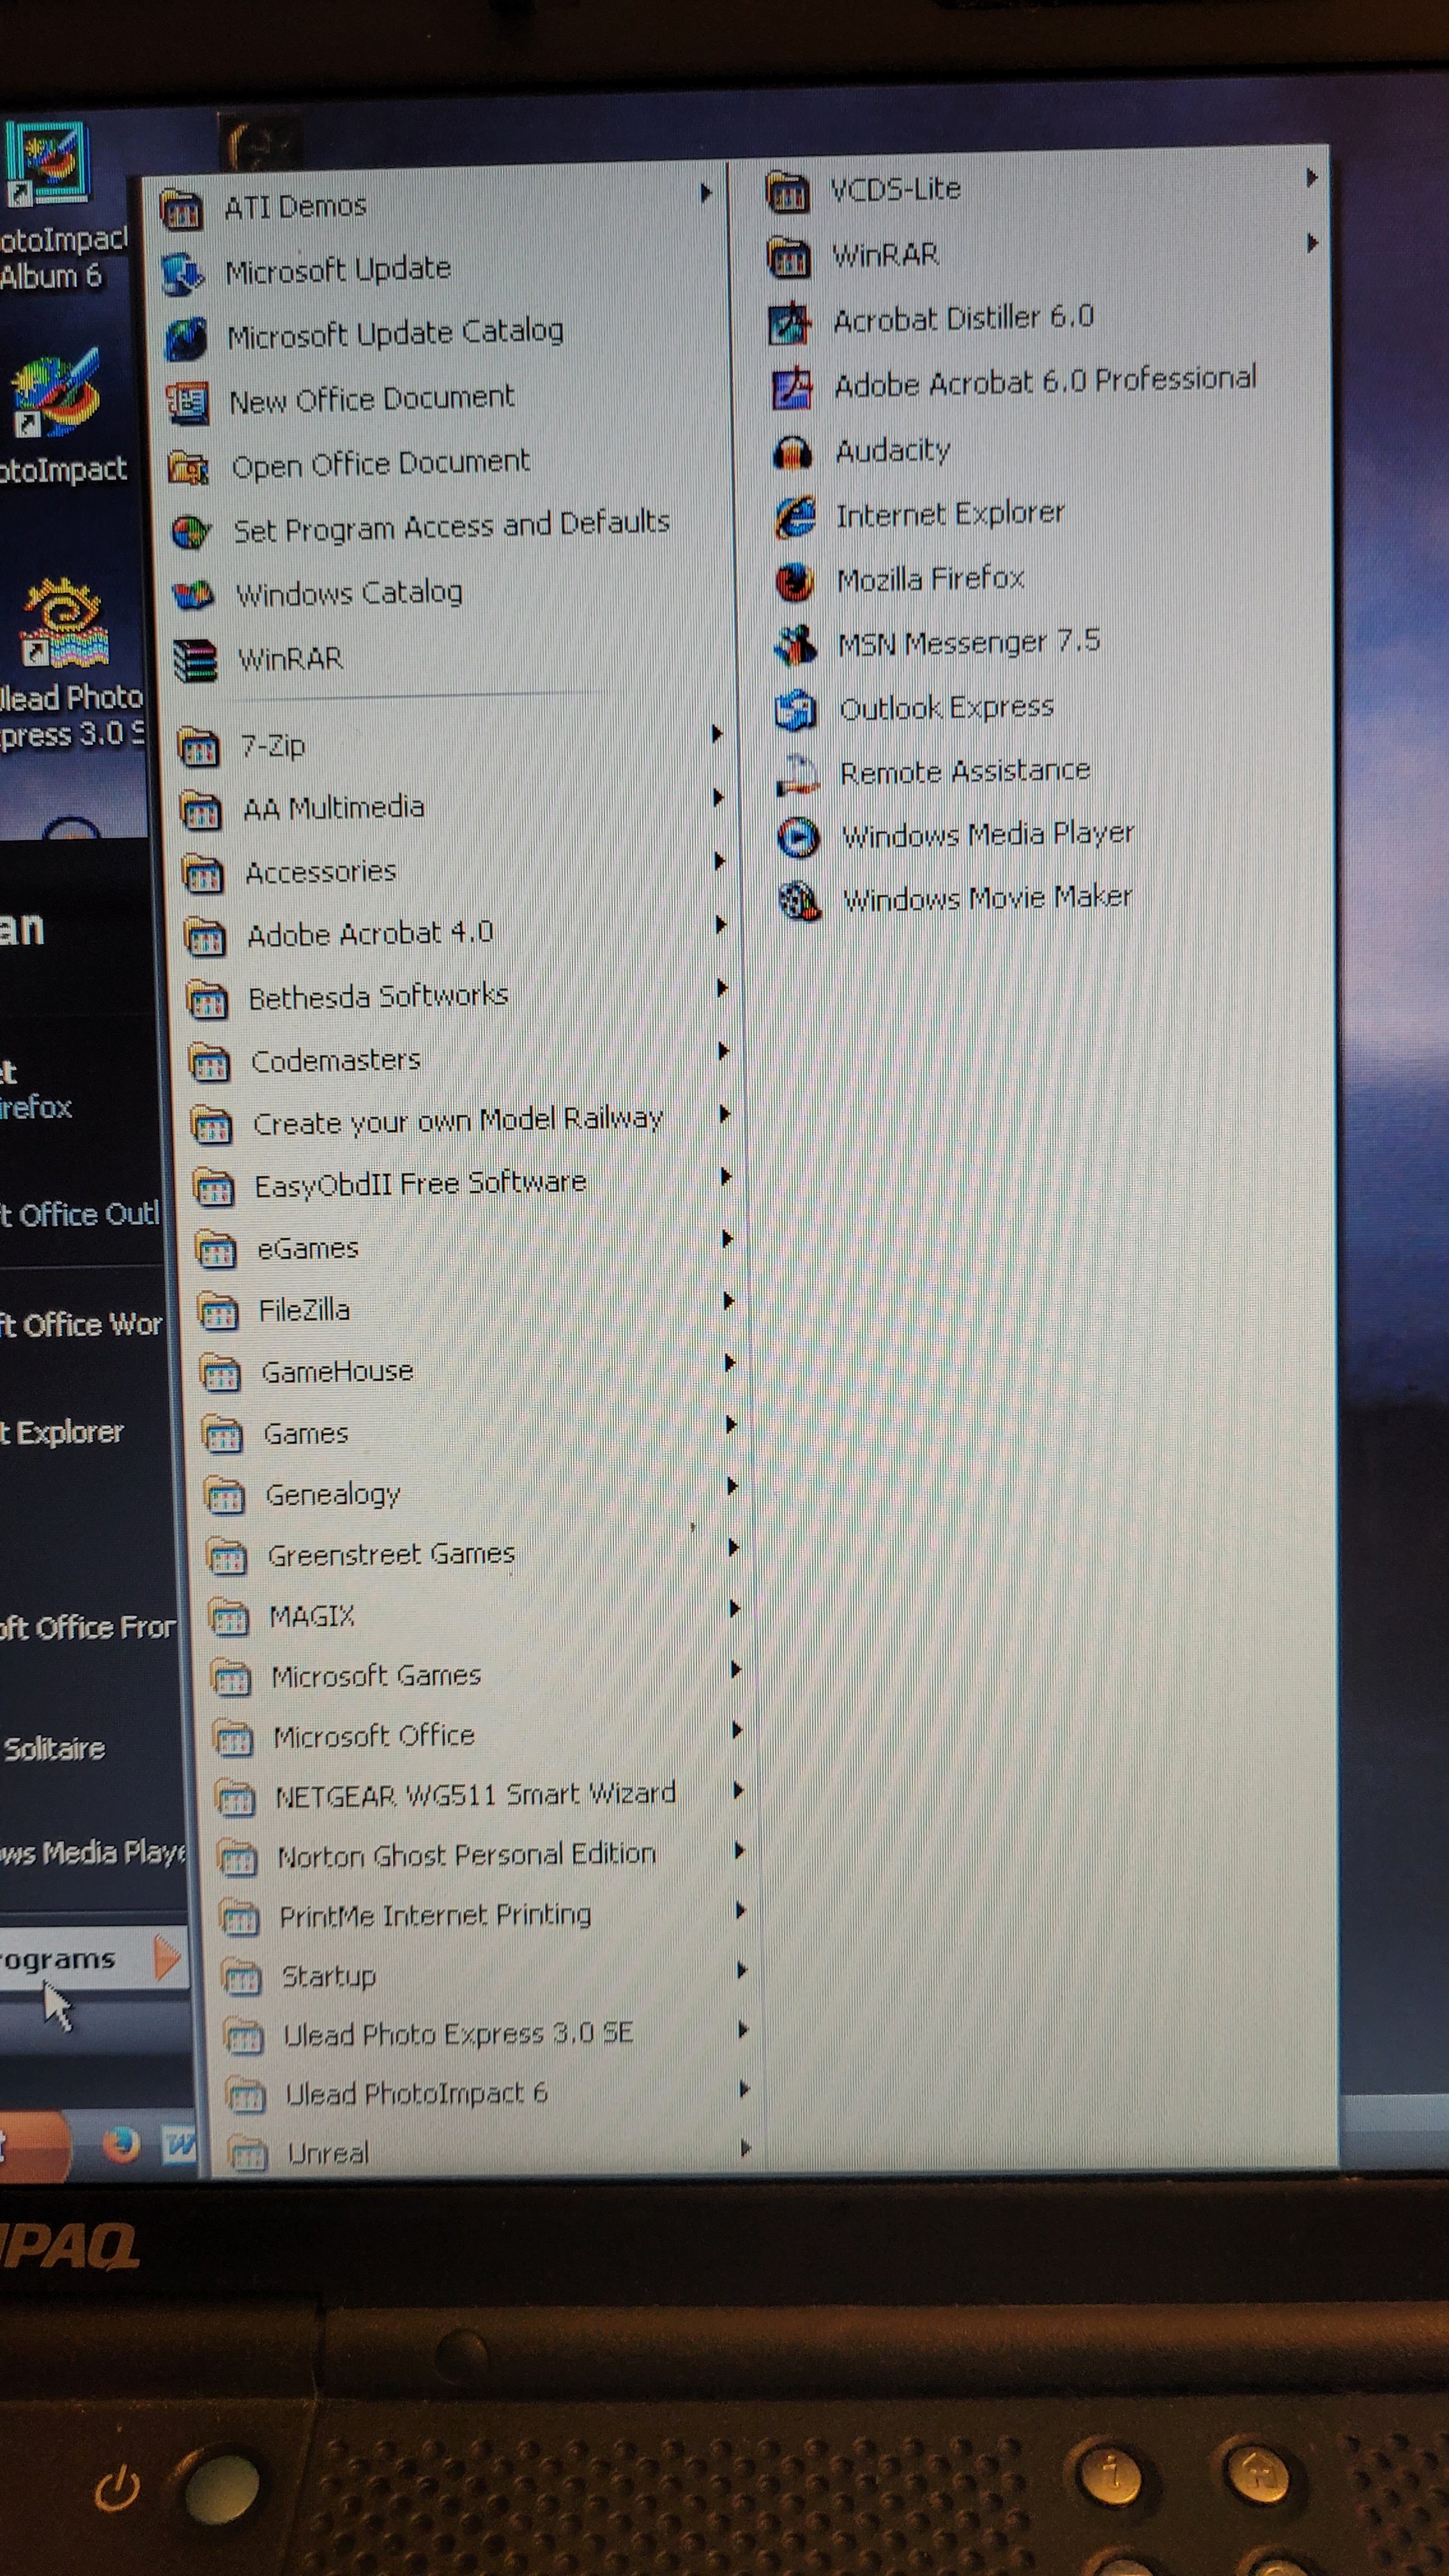Screen dimensions: 1449x2576
Task: Click the Mozilla Firefox icon in menu
Action: click(x=795, y=581)
